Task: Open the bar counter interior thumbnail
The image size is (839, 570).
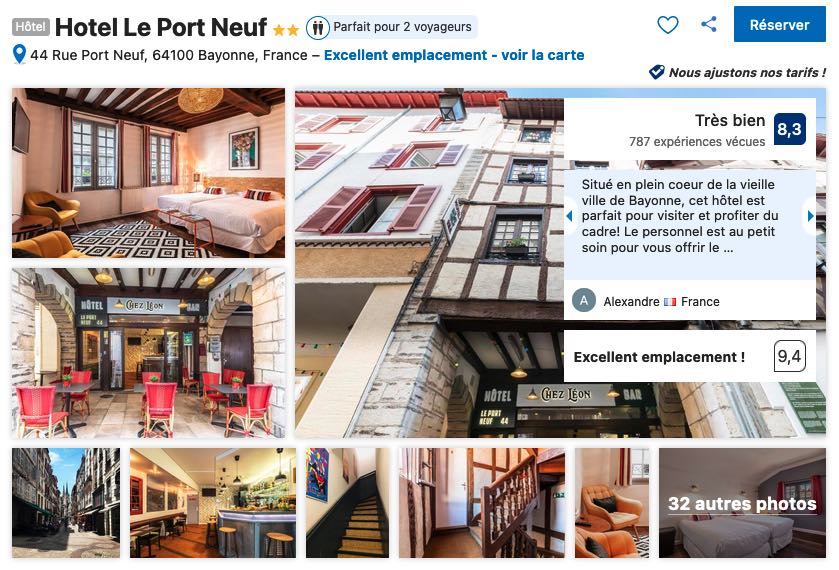Action: point(213,503)
